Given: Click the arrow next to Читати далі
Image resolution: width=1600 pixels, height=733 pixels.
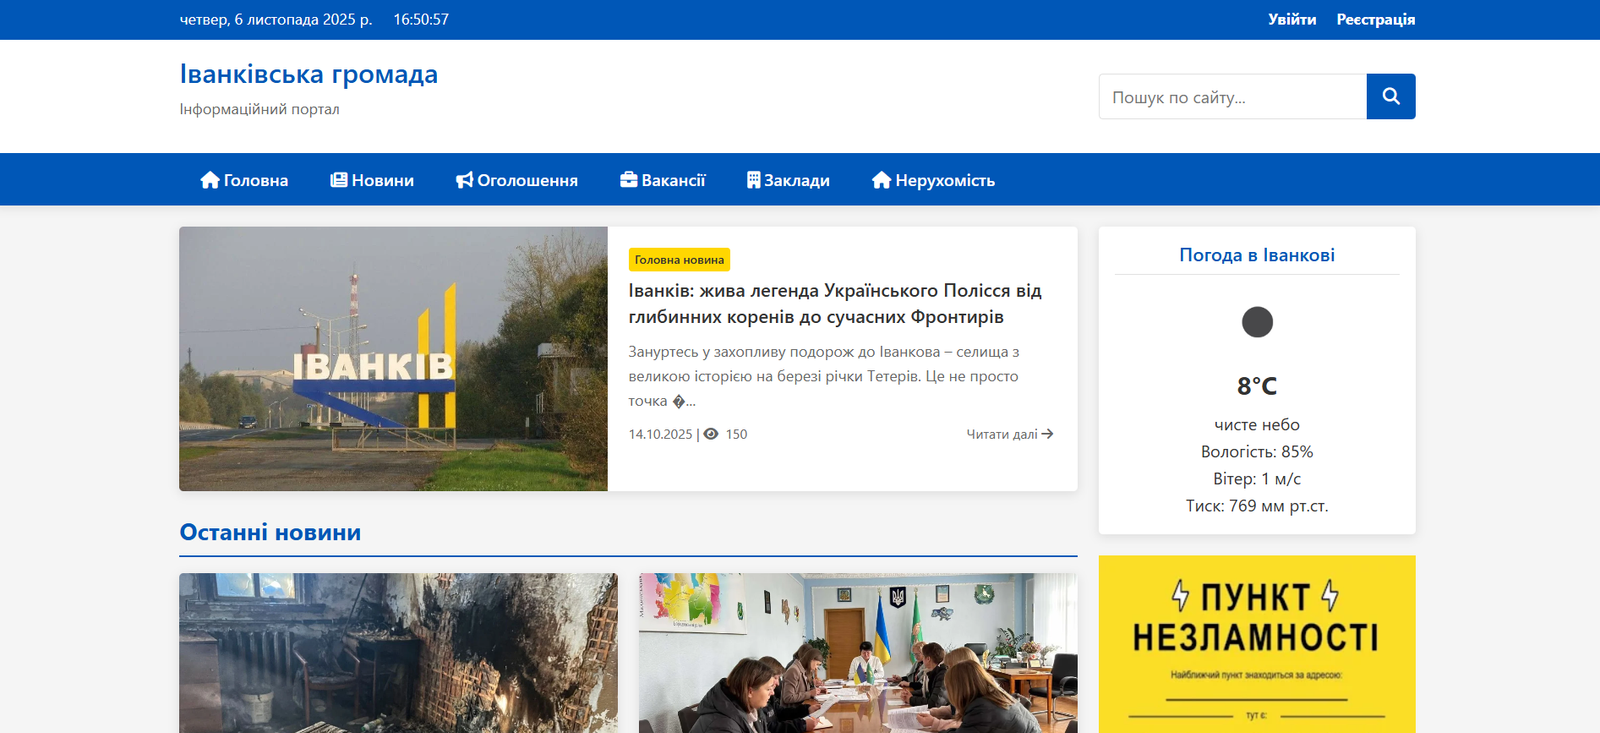Looking at the screenshot, I should [x=1047, y=434].
